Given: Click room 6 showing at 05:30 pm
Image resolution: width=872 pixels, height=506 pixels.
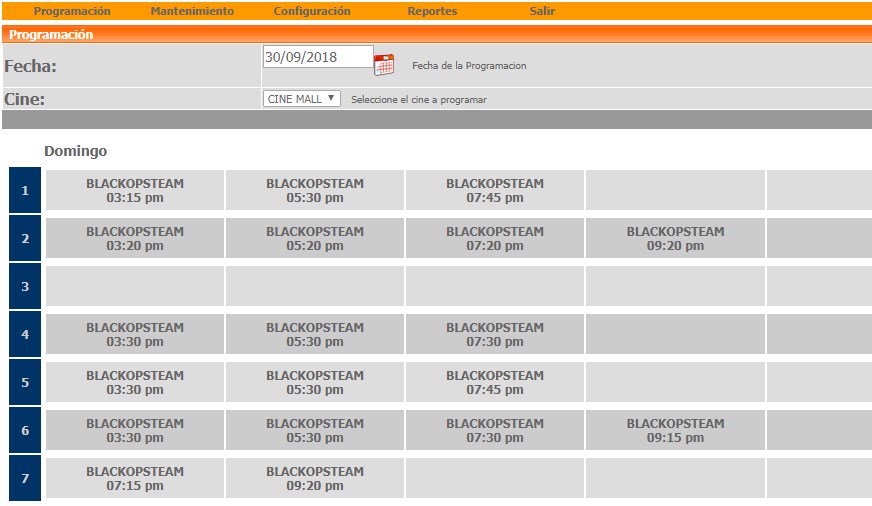Looking at the screenshot, I should [315, 430].
